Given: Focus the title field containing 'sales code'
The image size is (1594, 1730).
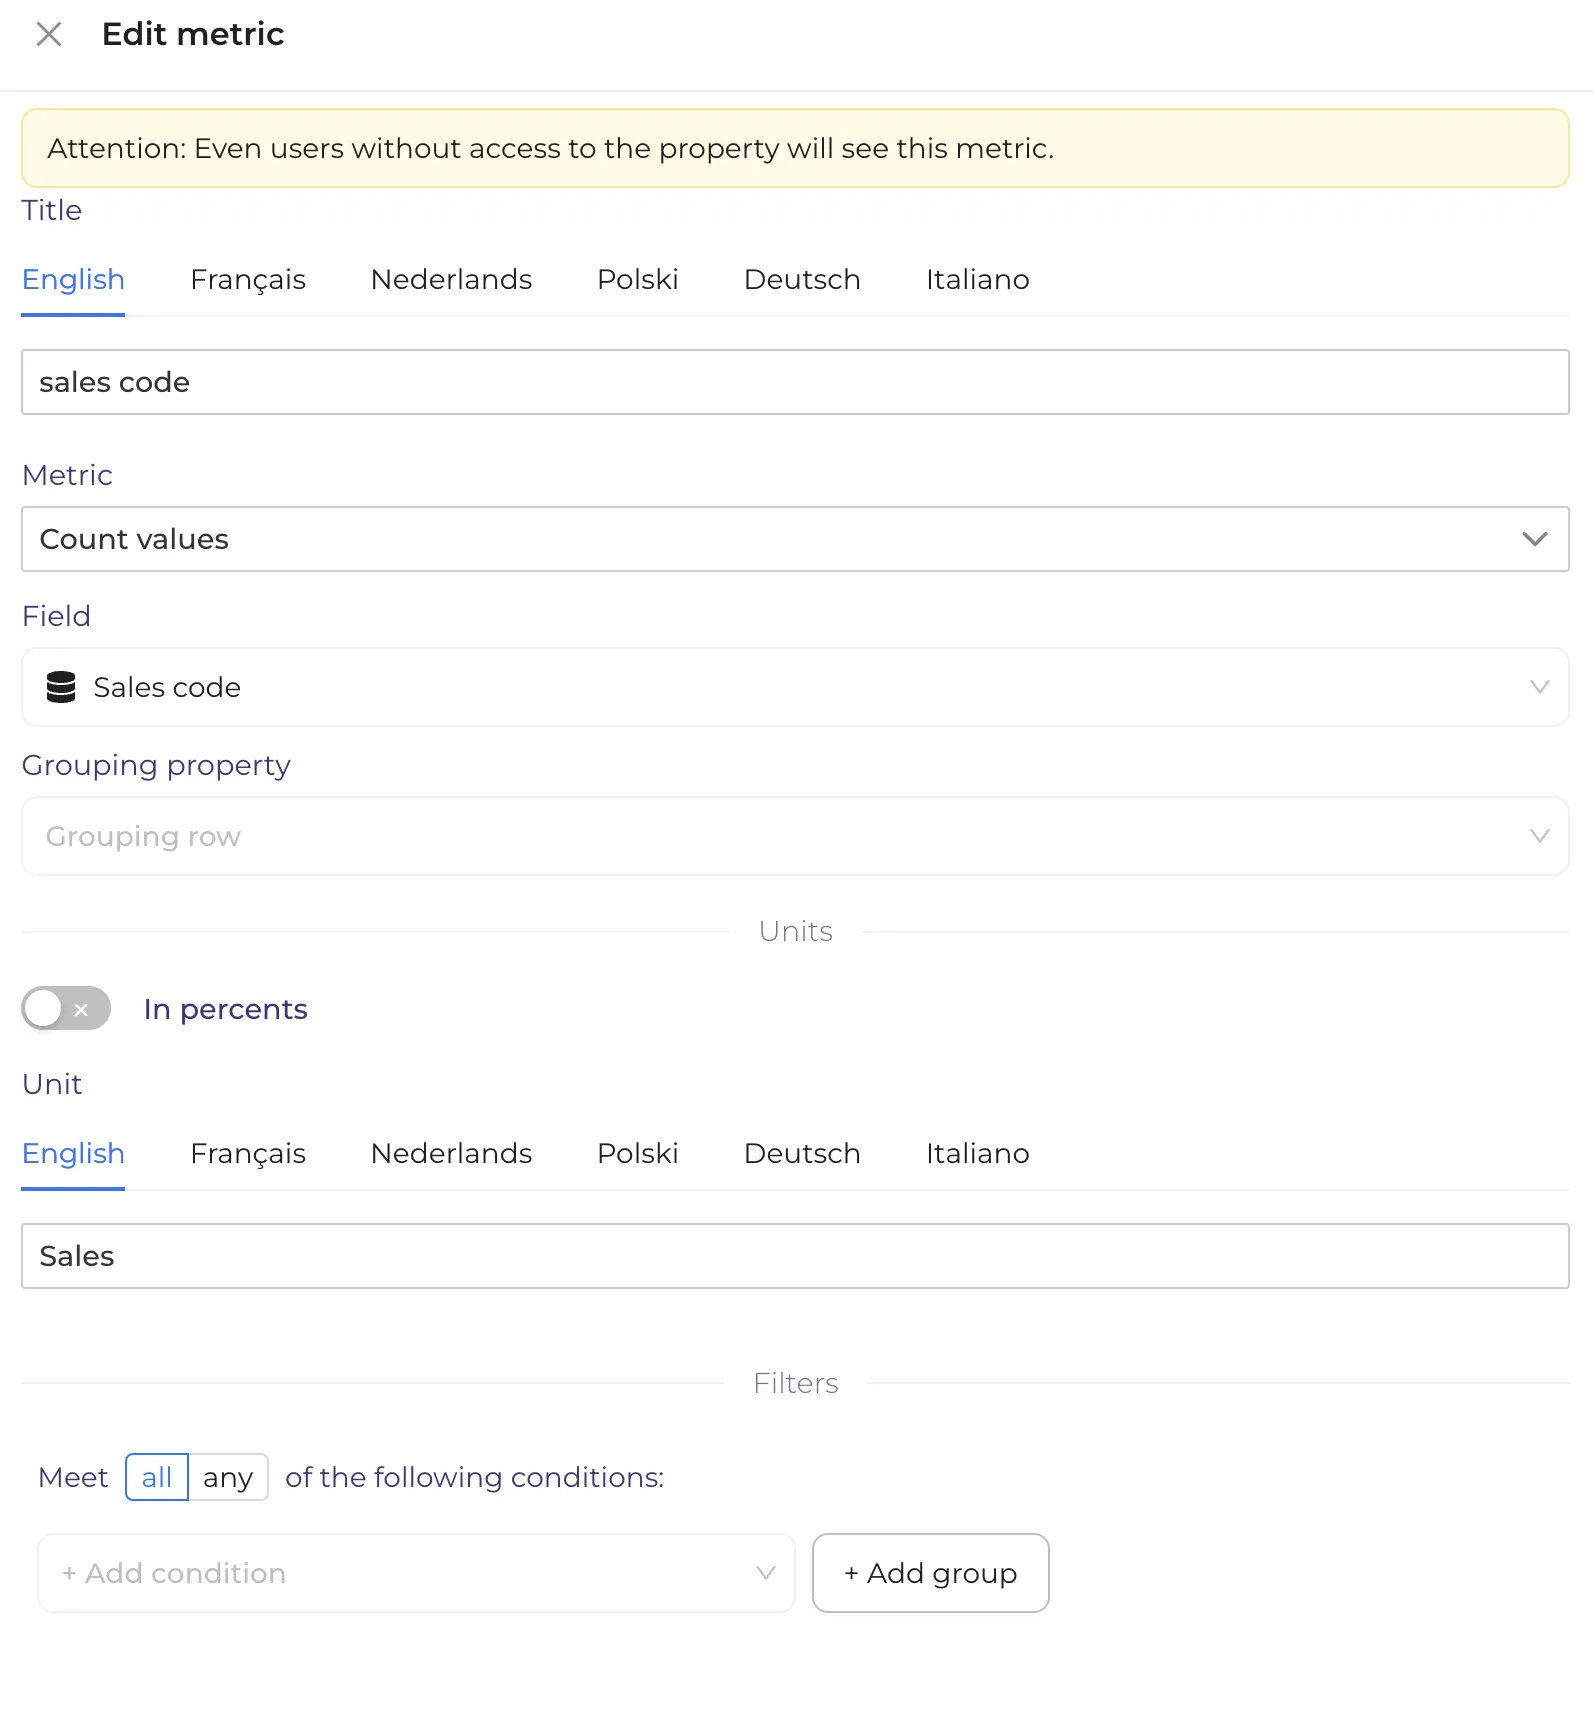Looking at the screenshot, I should click(x=795, y=382).
